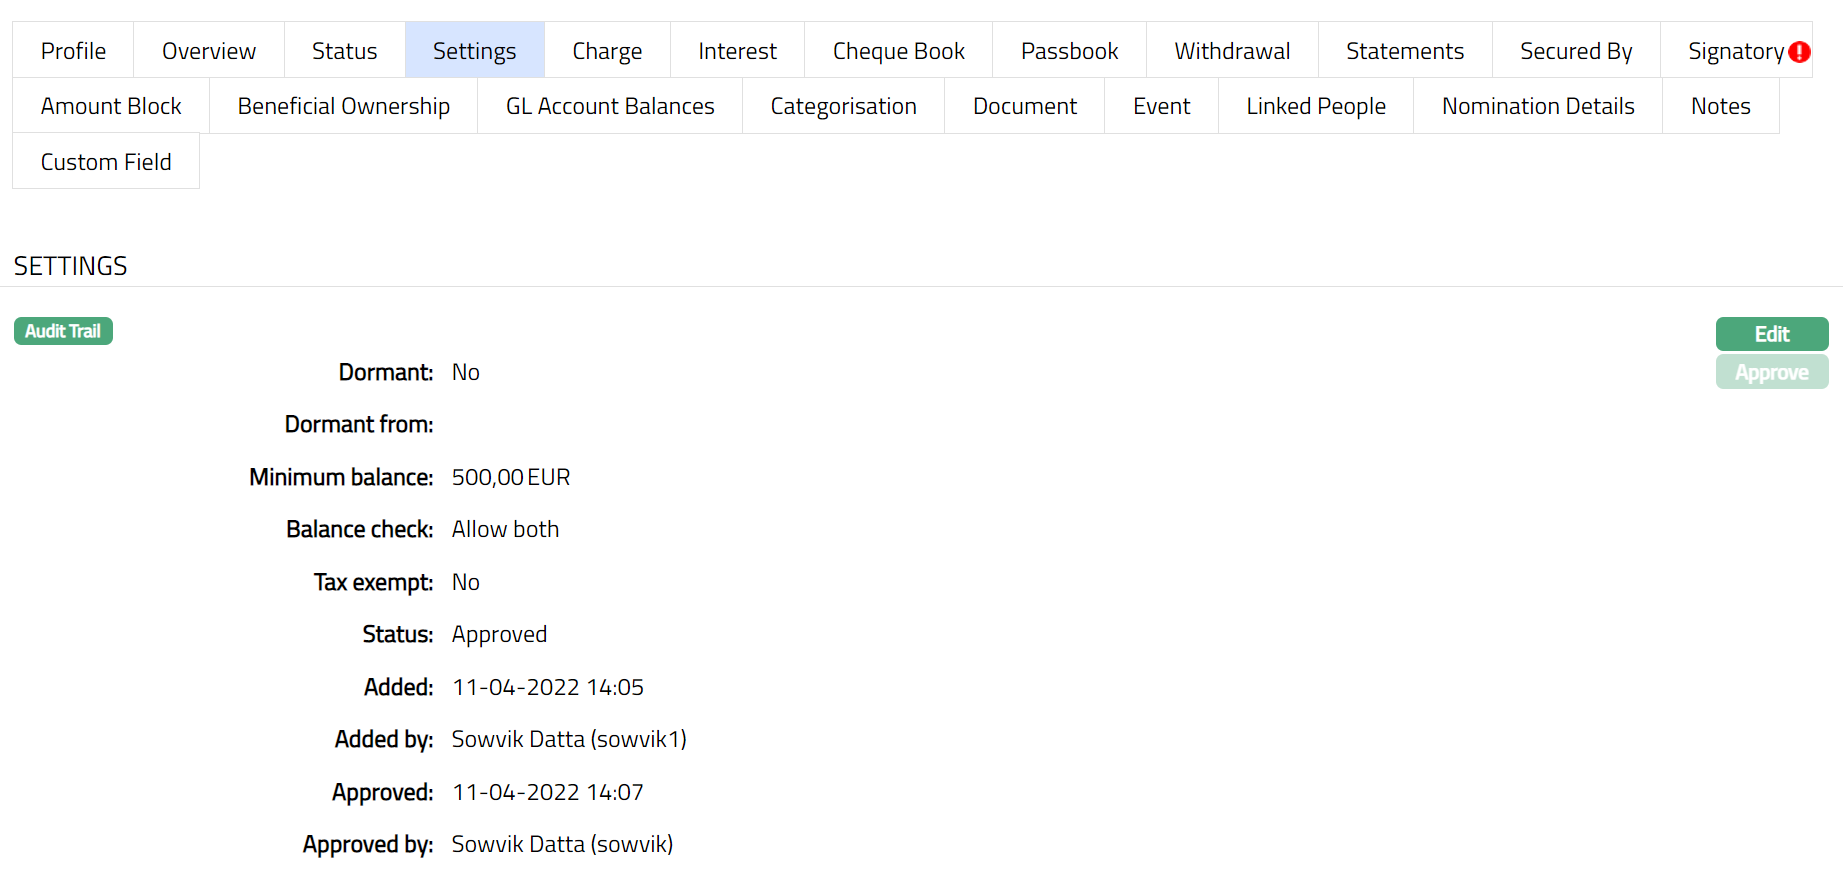View GL Account Balances tab
The width and height of the screenshot is (1843, 881).
pyautogui.click(x=610, y=106)
